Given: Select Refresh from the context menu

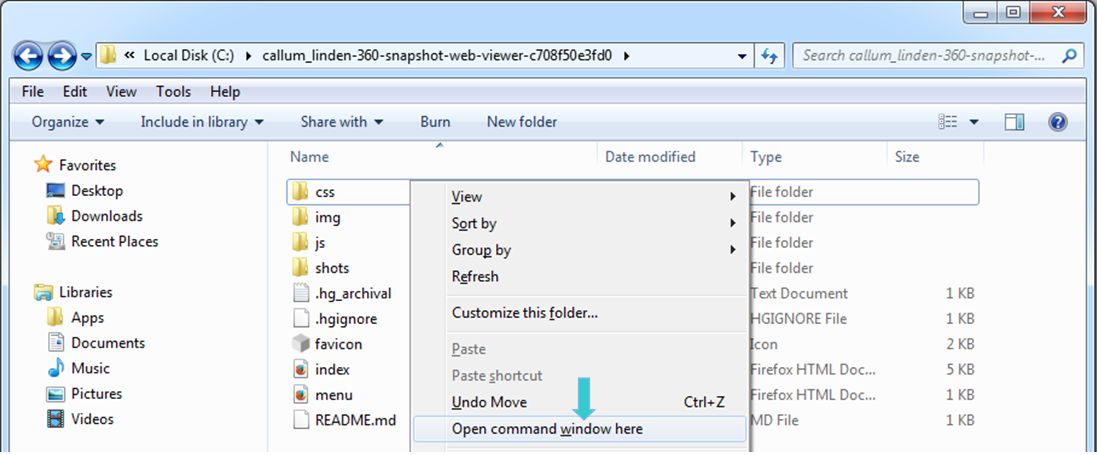Looking at the screenshot, I should click(475, 277).
